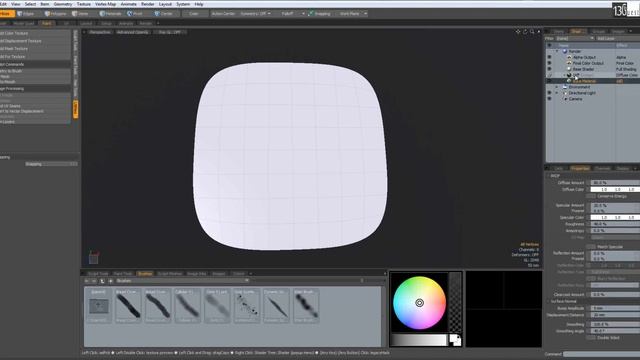Open the Perspective viewport type dropdown
Screen dimensions: 640x360
coord(100,32)
